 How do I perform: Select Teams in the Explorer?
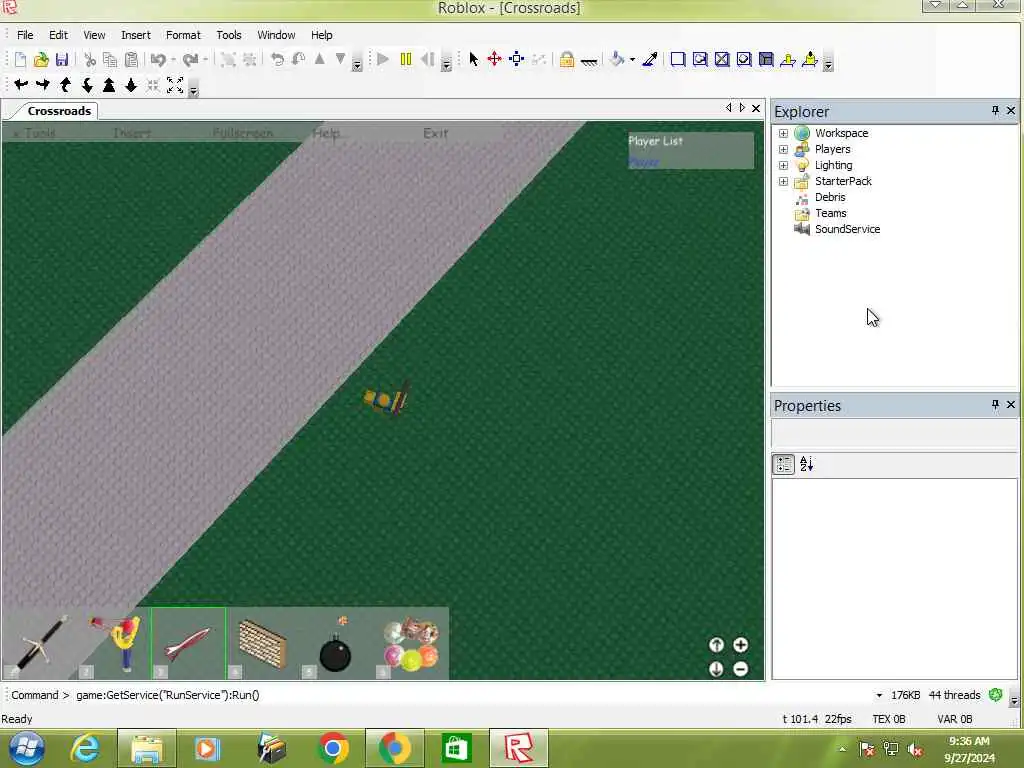[x=830, y=213]
